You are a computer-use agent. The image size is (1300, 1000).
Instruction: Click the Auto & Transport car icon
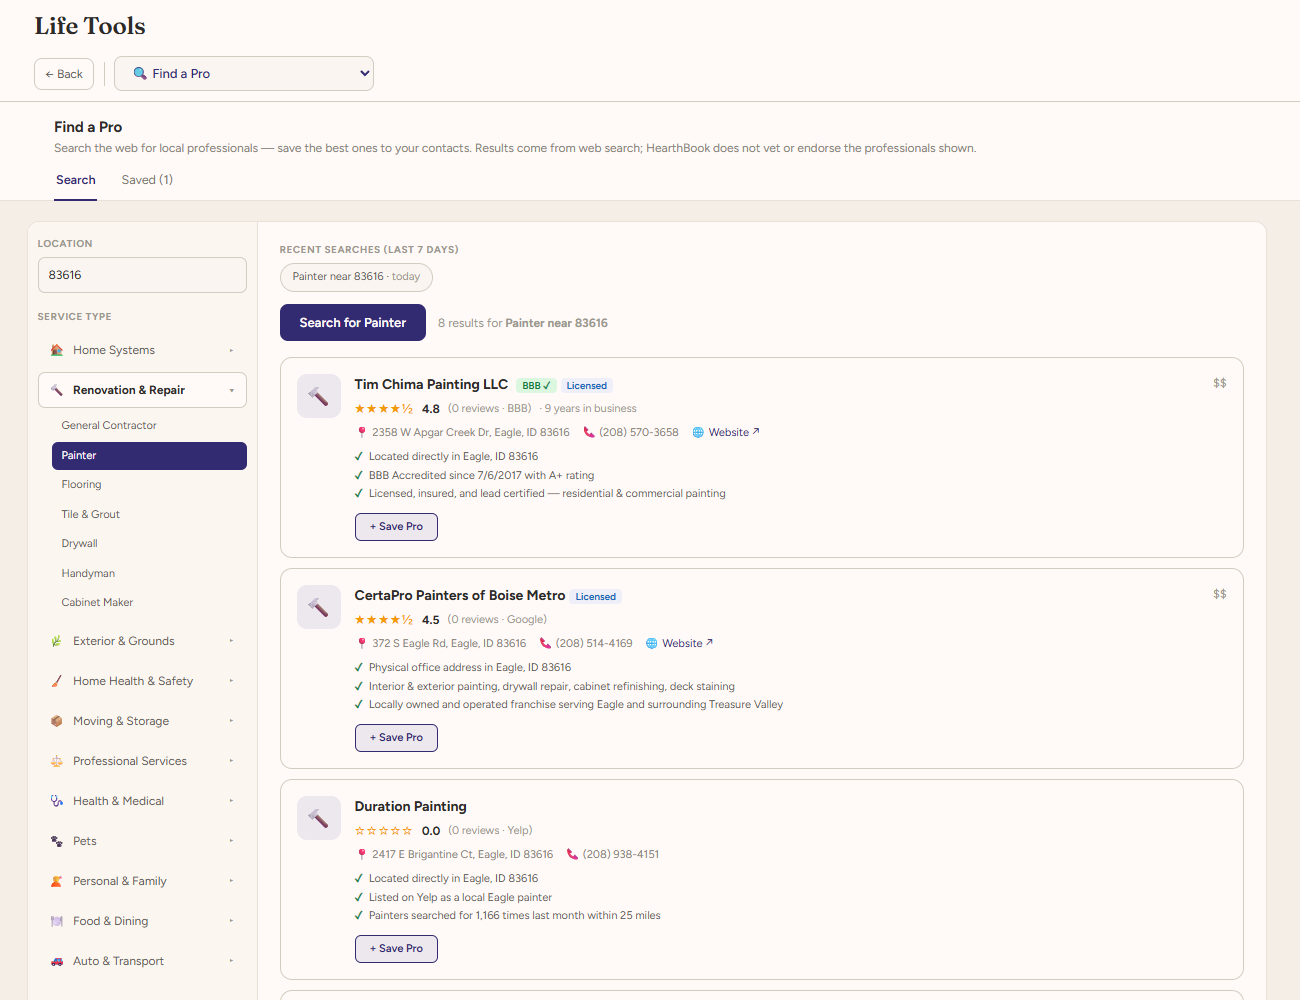[57, 961]
